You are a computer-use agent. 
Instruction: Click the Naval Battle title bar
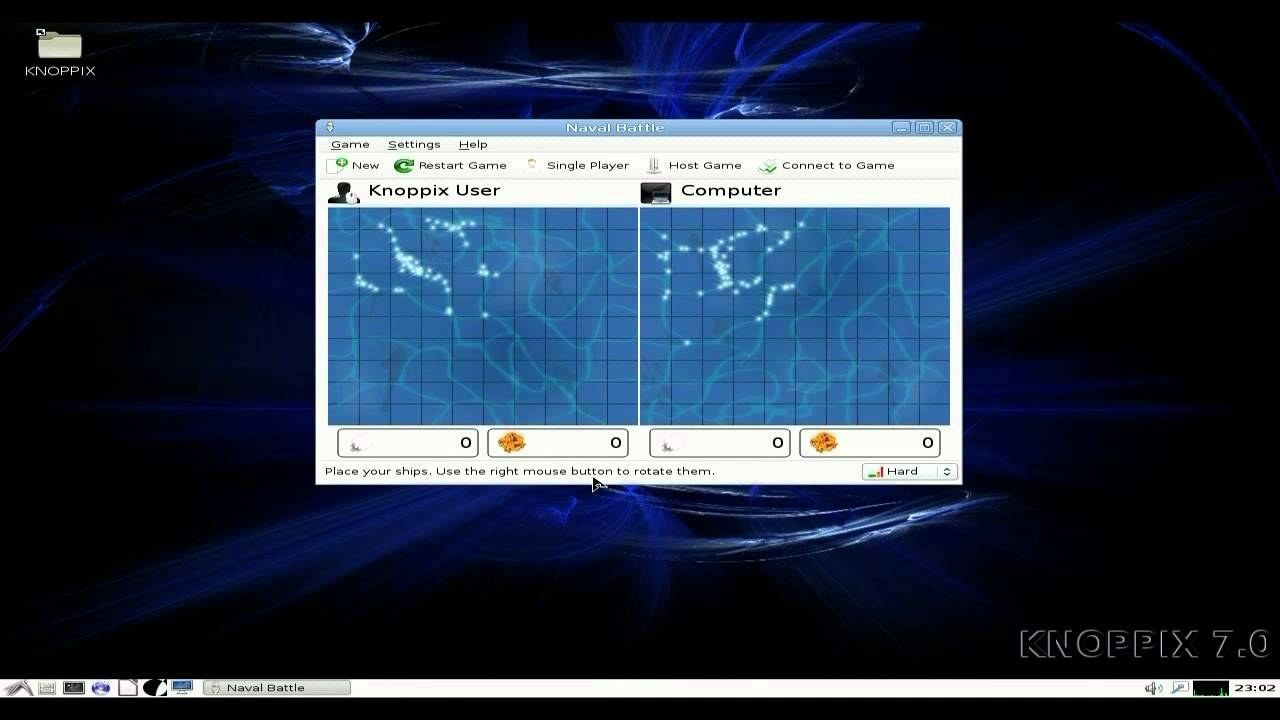click(x=614, y=127)
